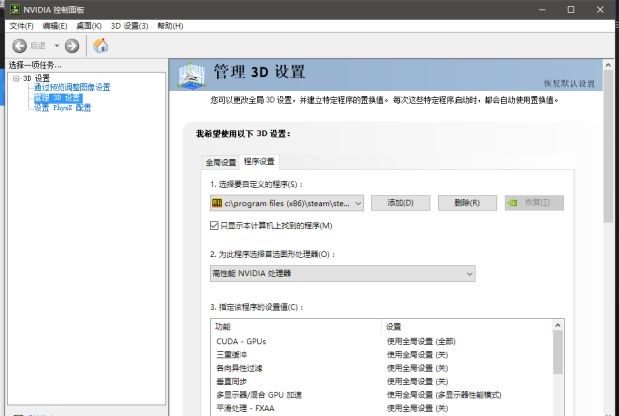Click the settings list scroll up arrow
This screenshot has width=619, height=416.
tap(558, 325)
